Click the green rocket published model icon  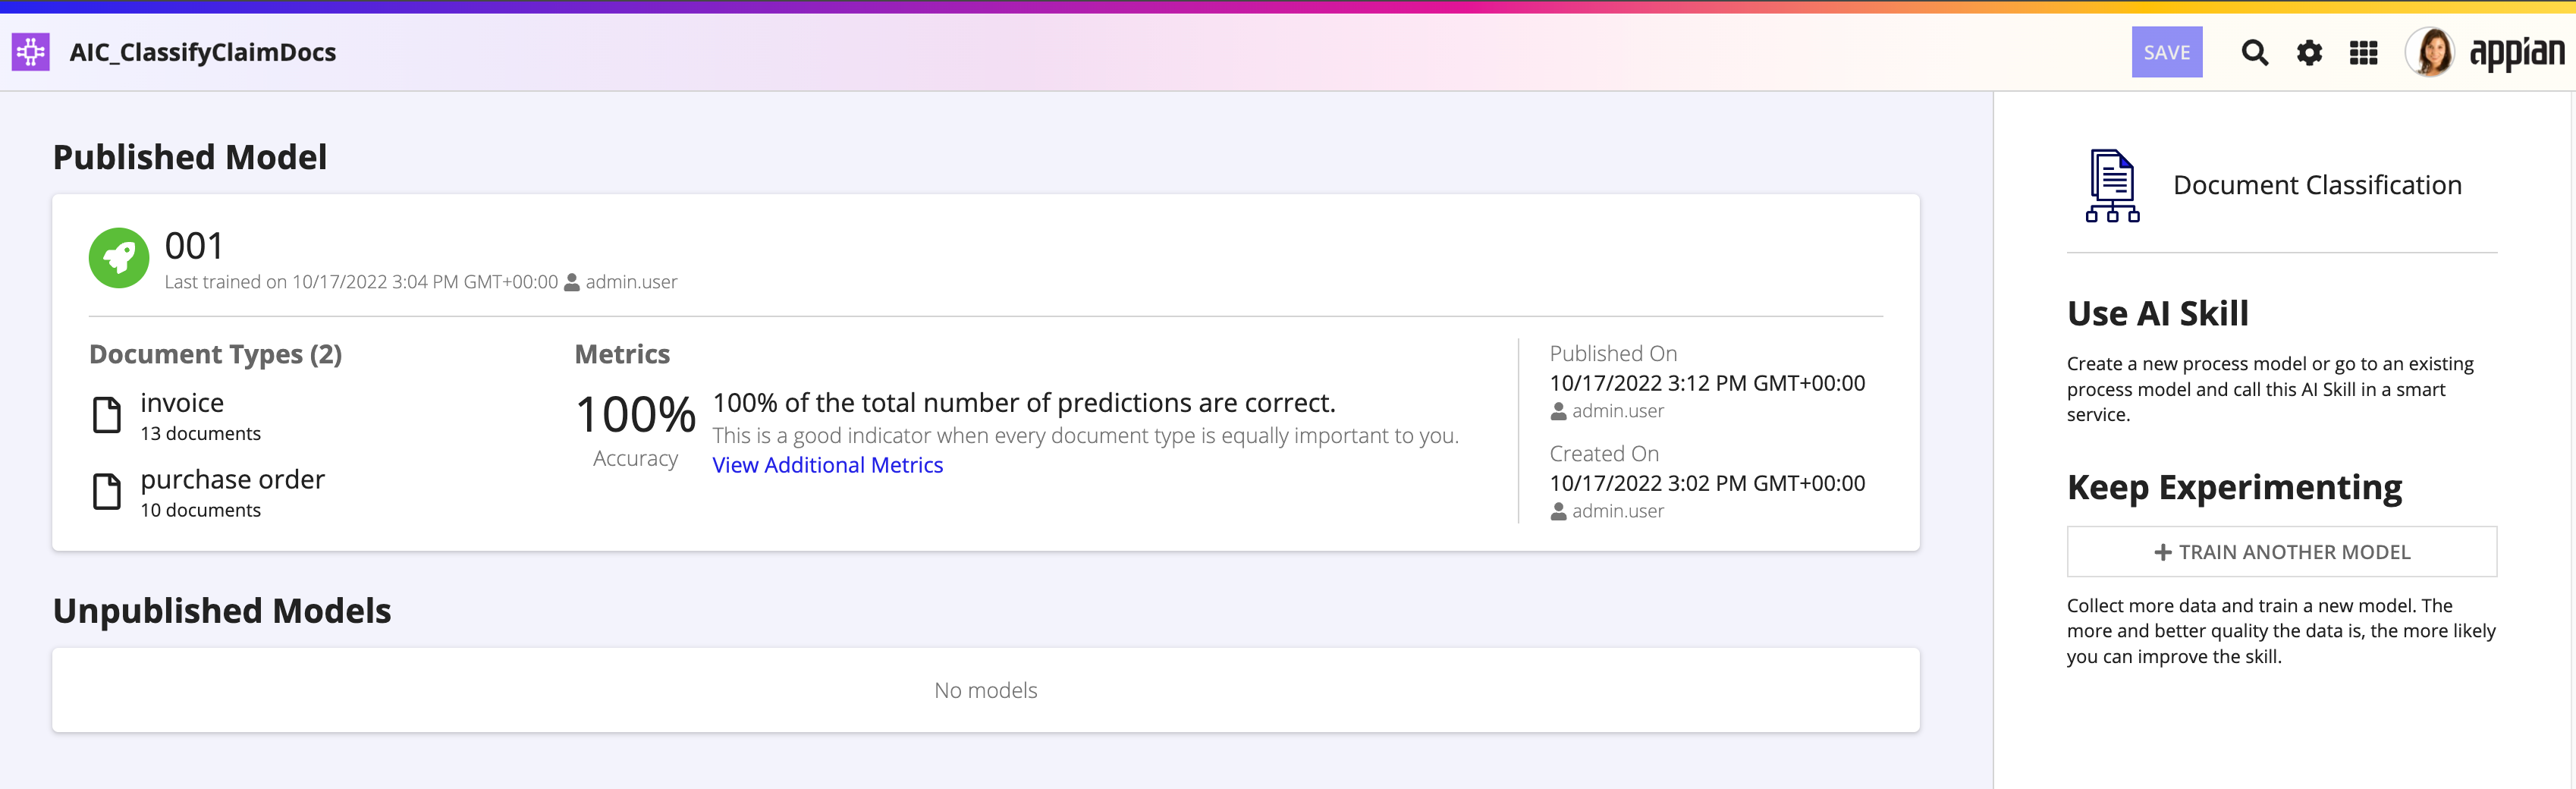tap(119, 258)
